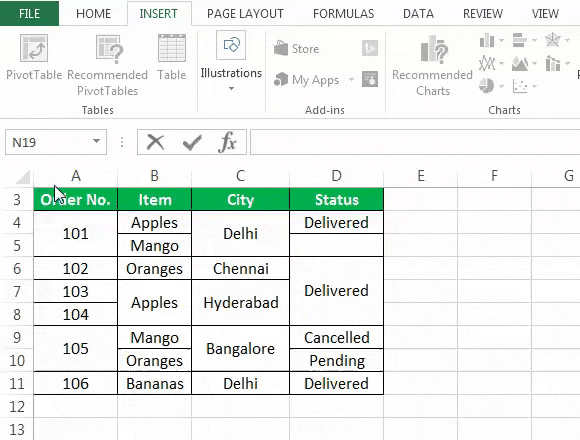This screenshot has height=440, width=580.
Task: Open Recommended PivotTables
Action: (x=108, y=65)
